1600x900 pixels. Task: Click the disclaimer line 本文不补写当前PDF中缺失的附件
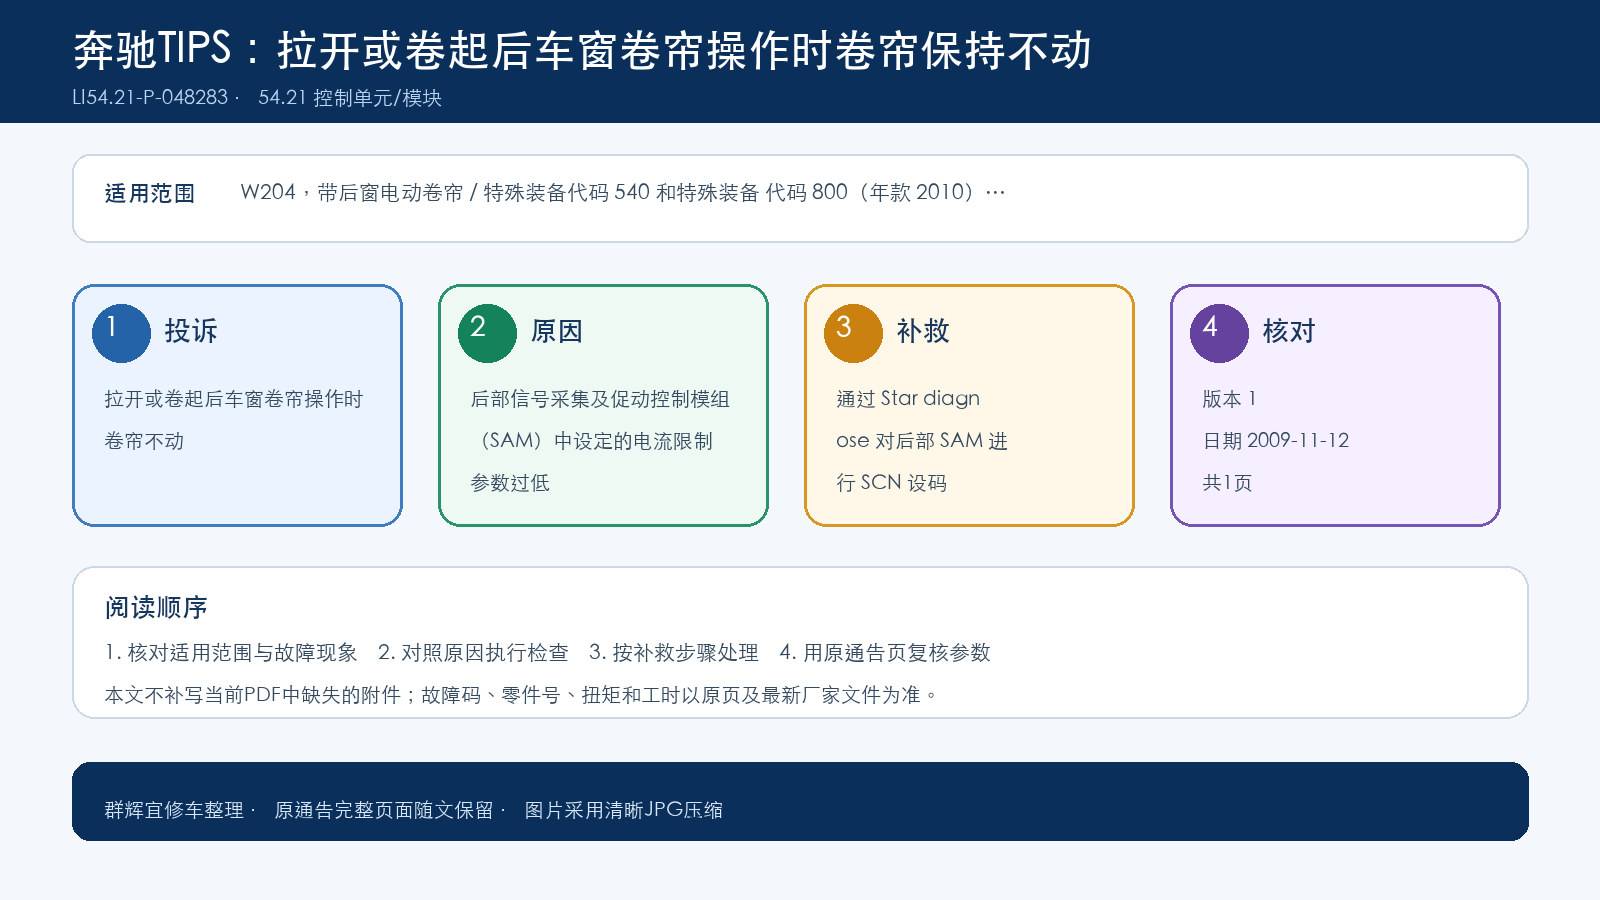521,695
